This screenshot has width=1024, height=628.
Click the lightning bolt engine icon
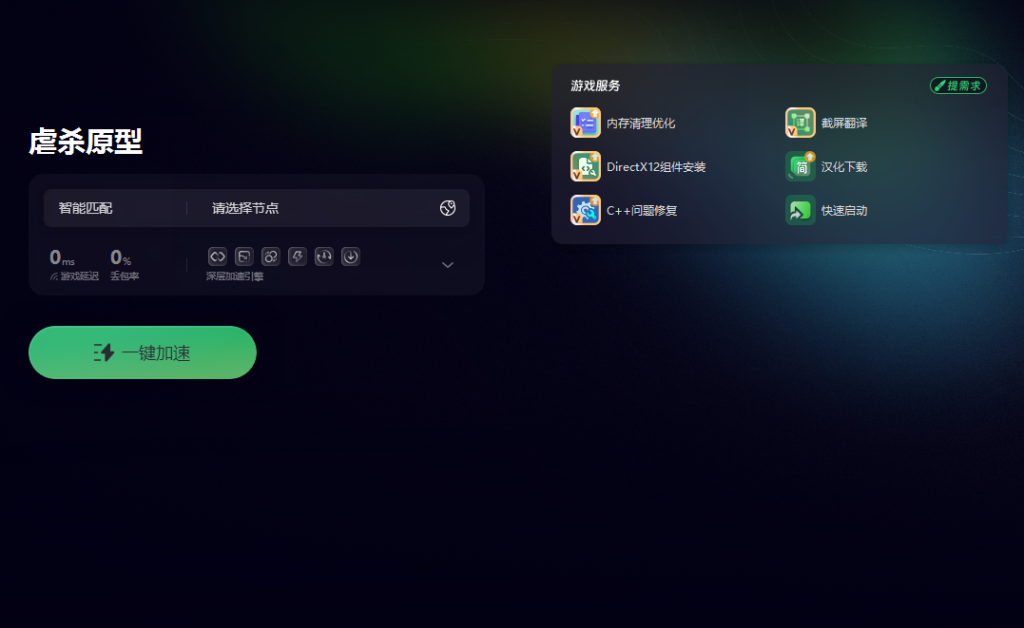(x=297, y=257)
